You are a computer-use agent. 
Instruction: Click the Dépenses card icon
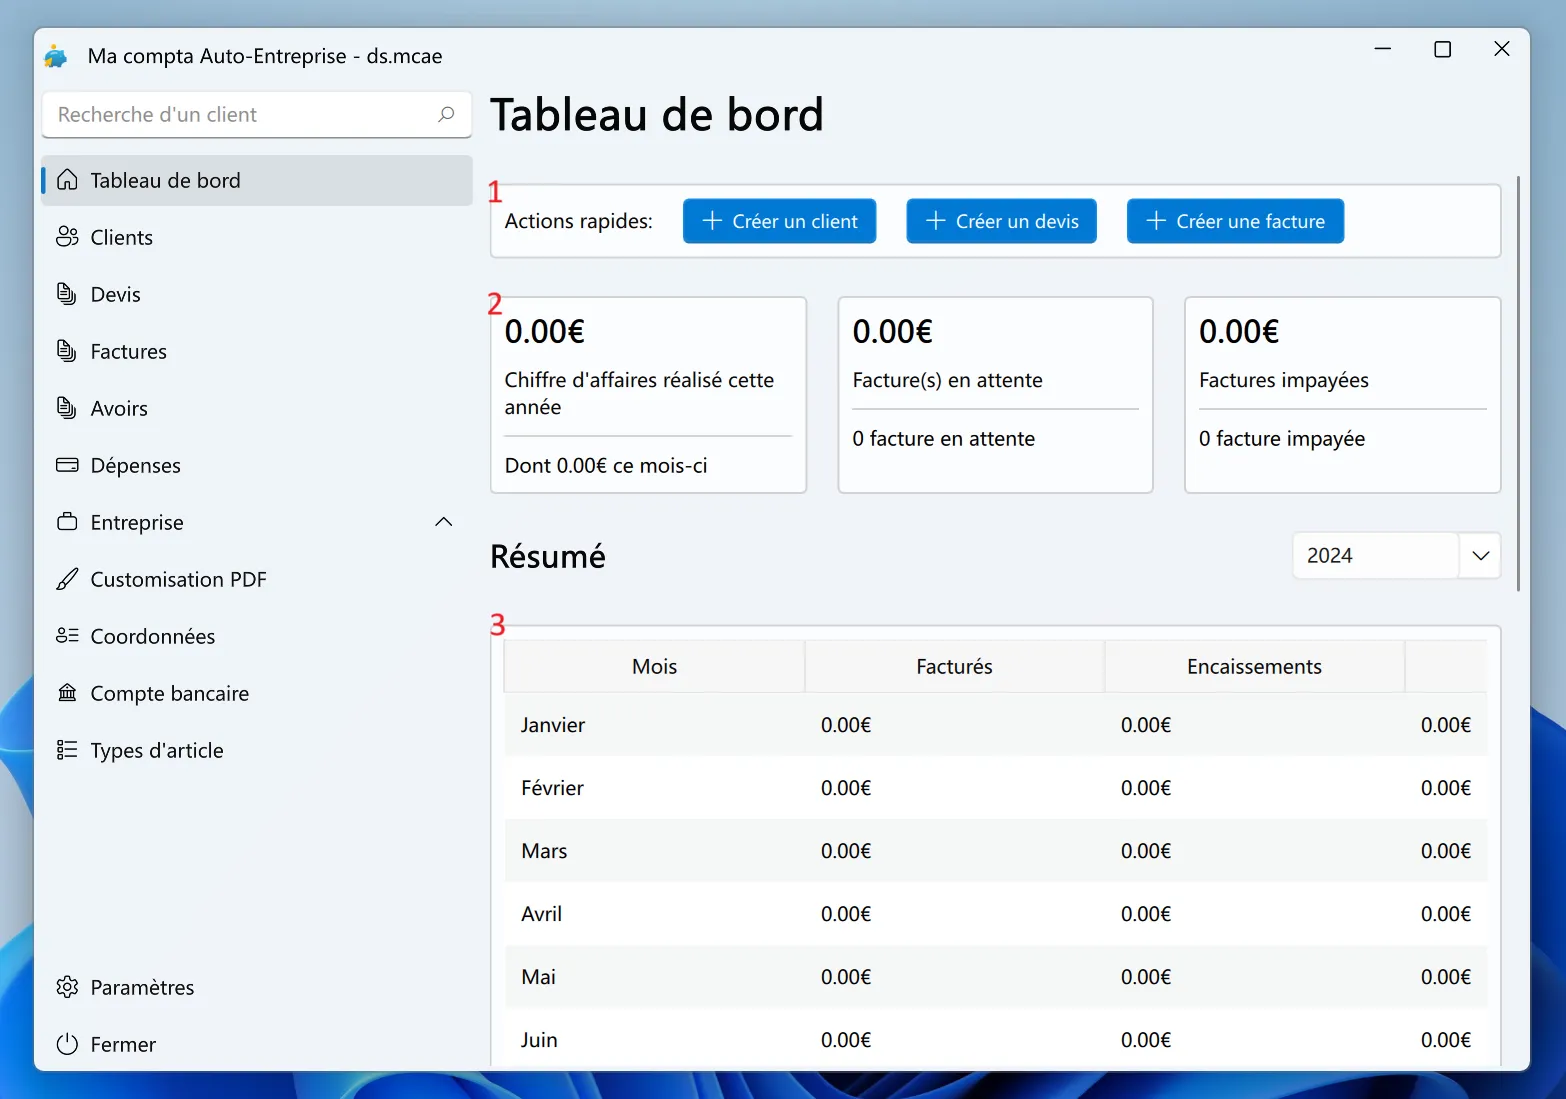click(67, 465)
